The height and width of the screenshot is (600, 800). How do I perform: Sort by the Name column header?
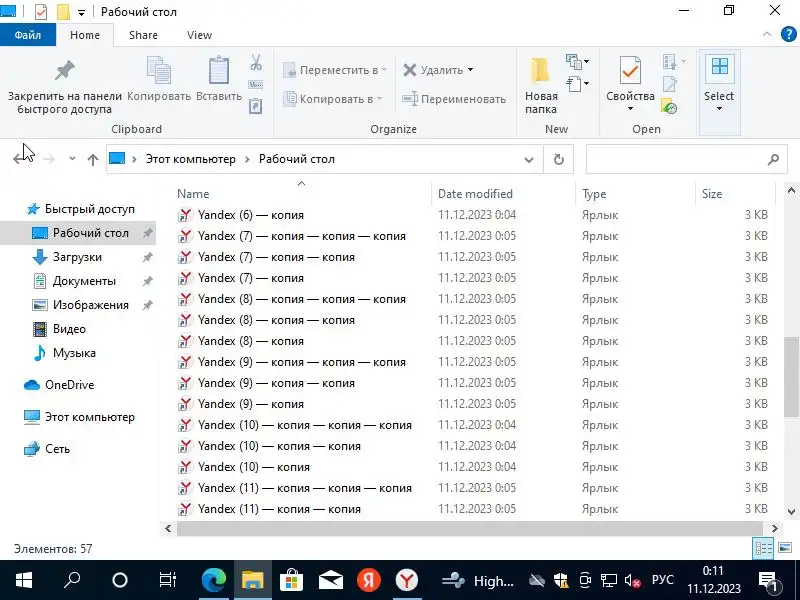tap(193, 194)
